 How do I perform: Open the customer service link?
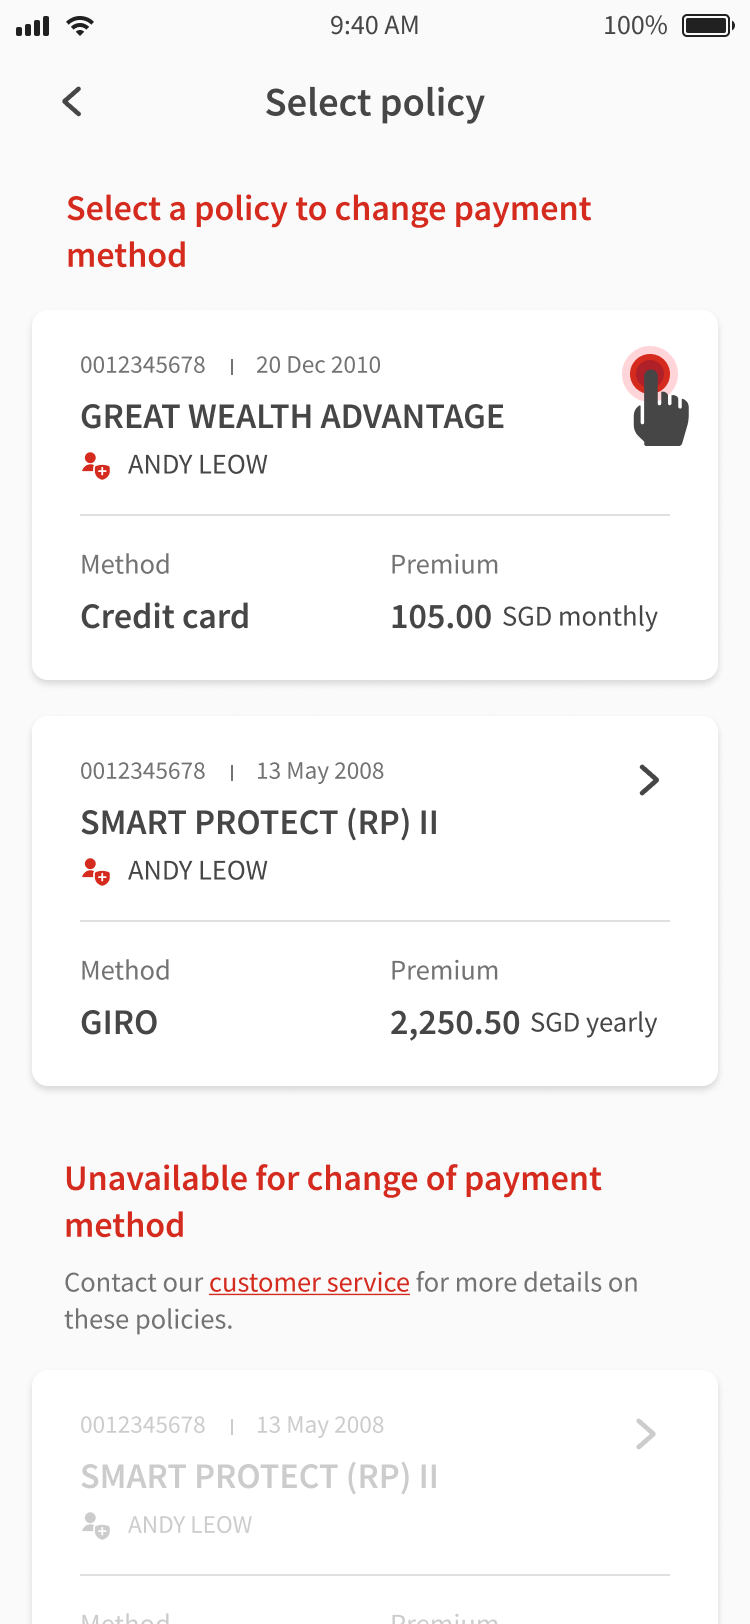pos(309,1282)
